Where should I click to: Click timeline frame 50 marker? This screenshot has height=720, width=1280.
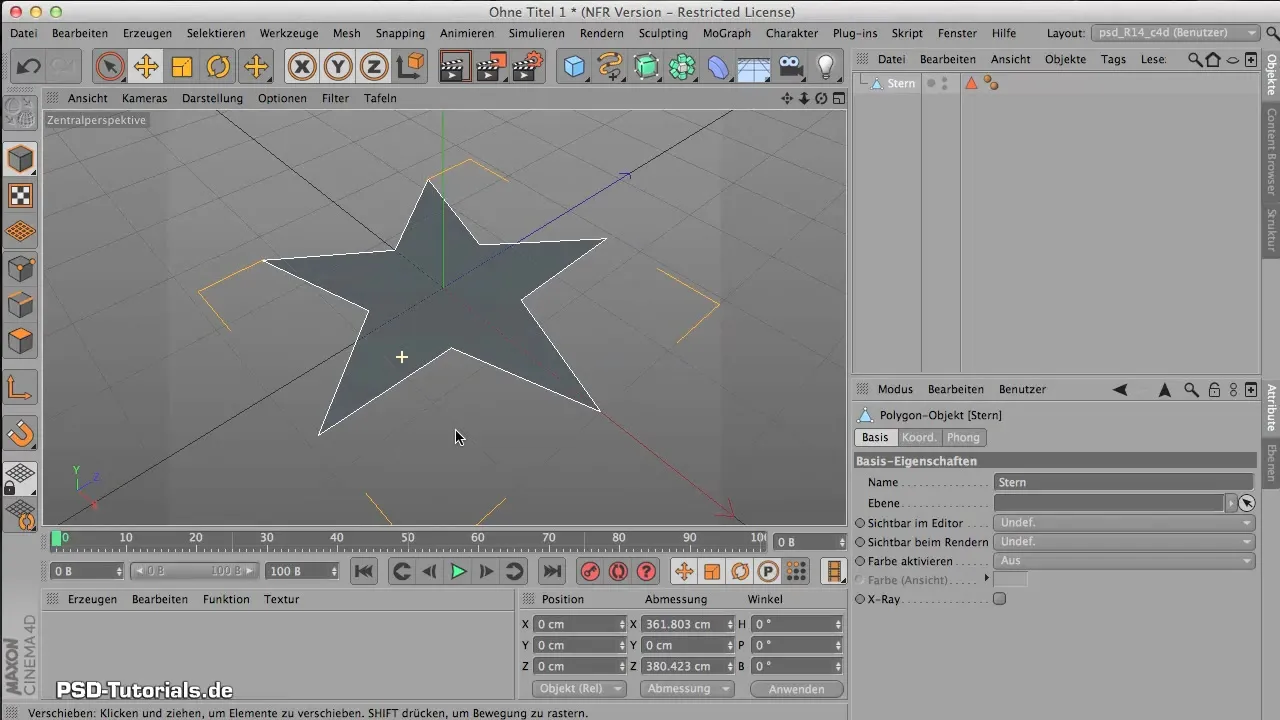click(408, 538)
